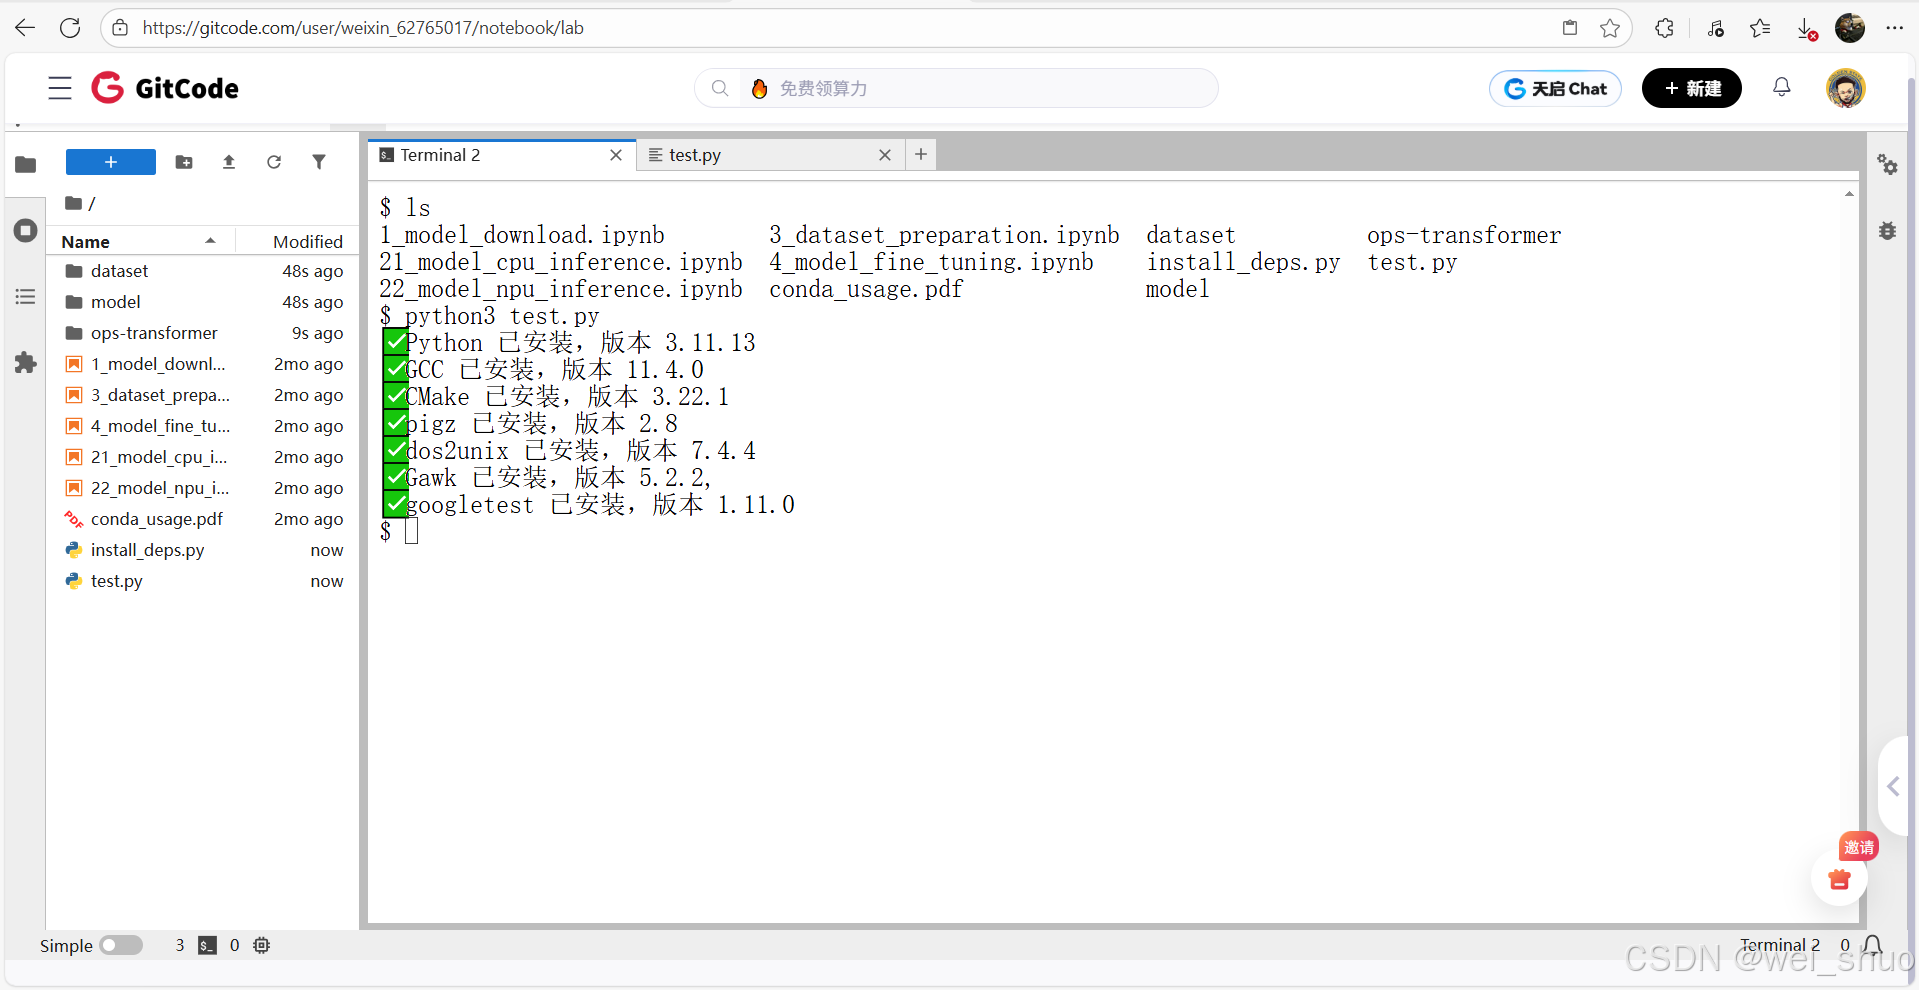Screen dimensions: 1919x990
Task: Open GitCode notifications bell
Action: click(x=1781, y=88)
